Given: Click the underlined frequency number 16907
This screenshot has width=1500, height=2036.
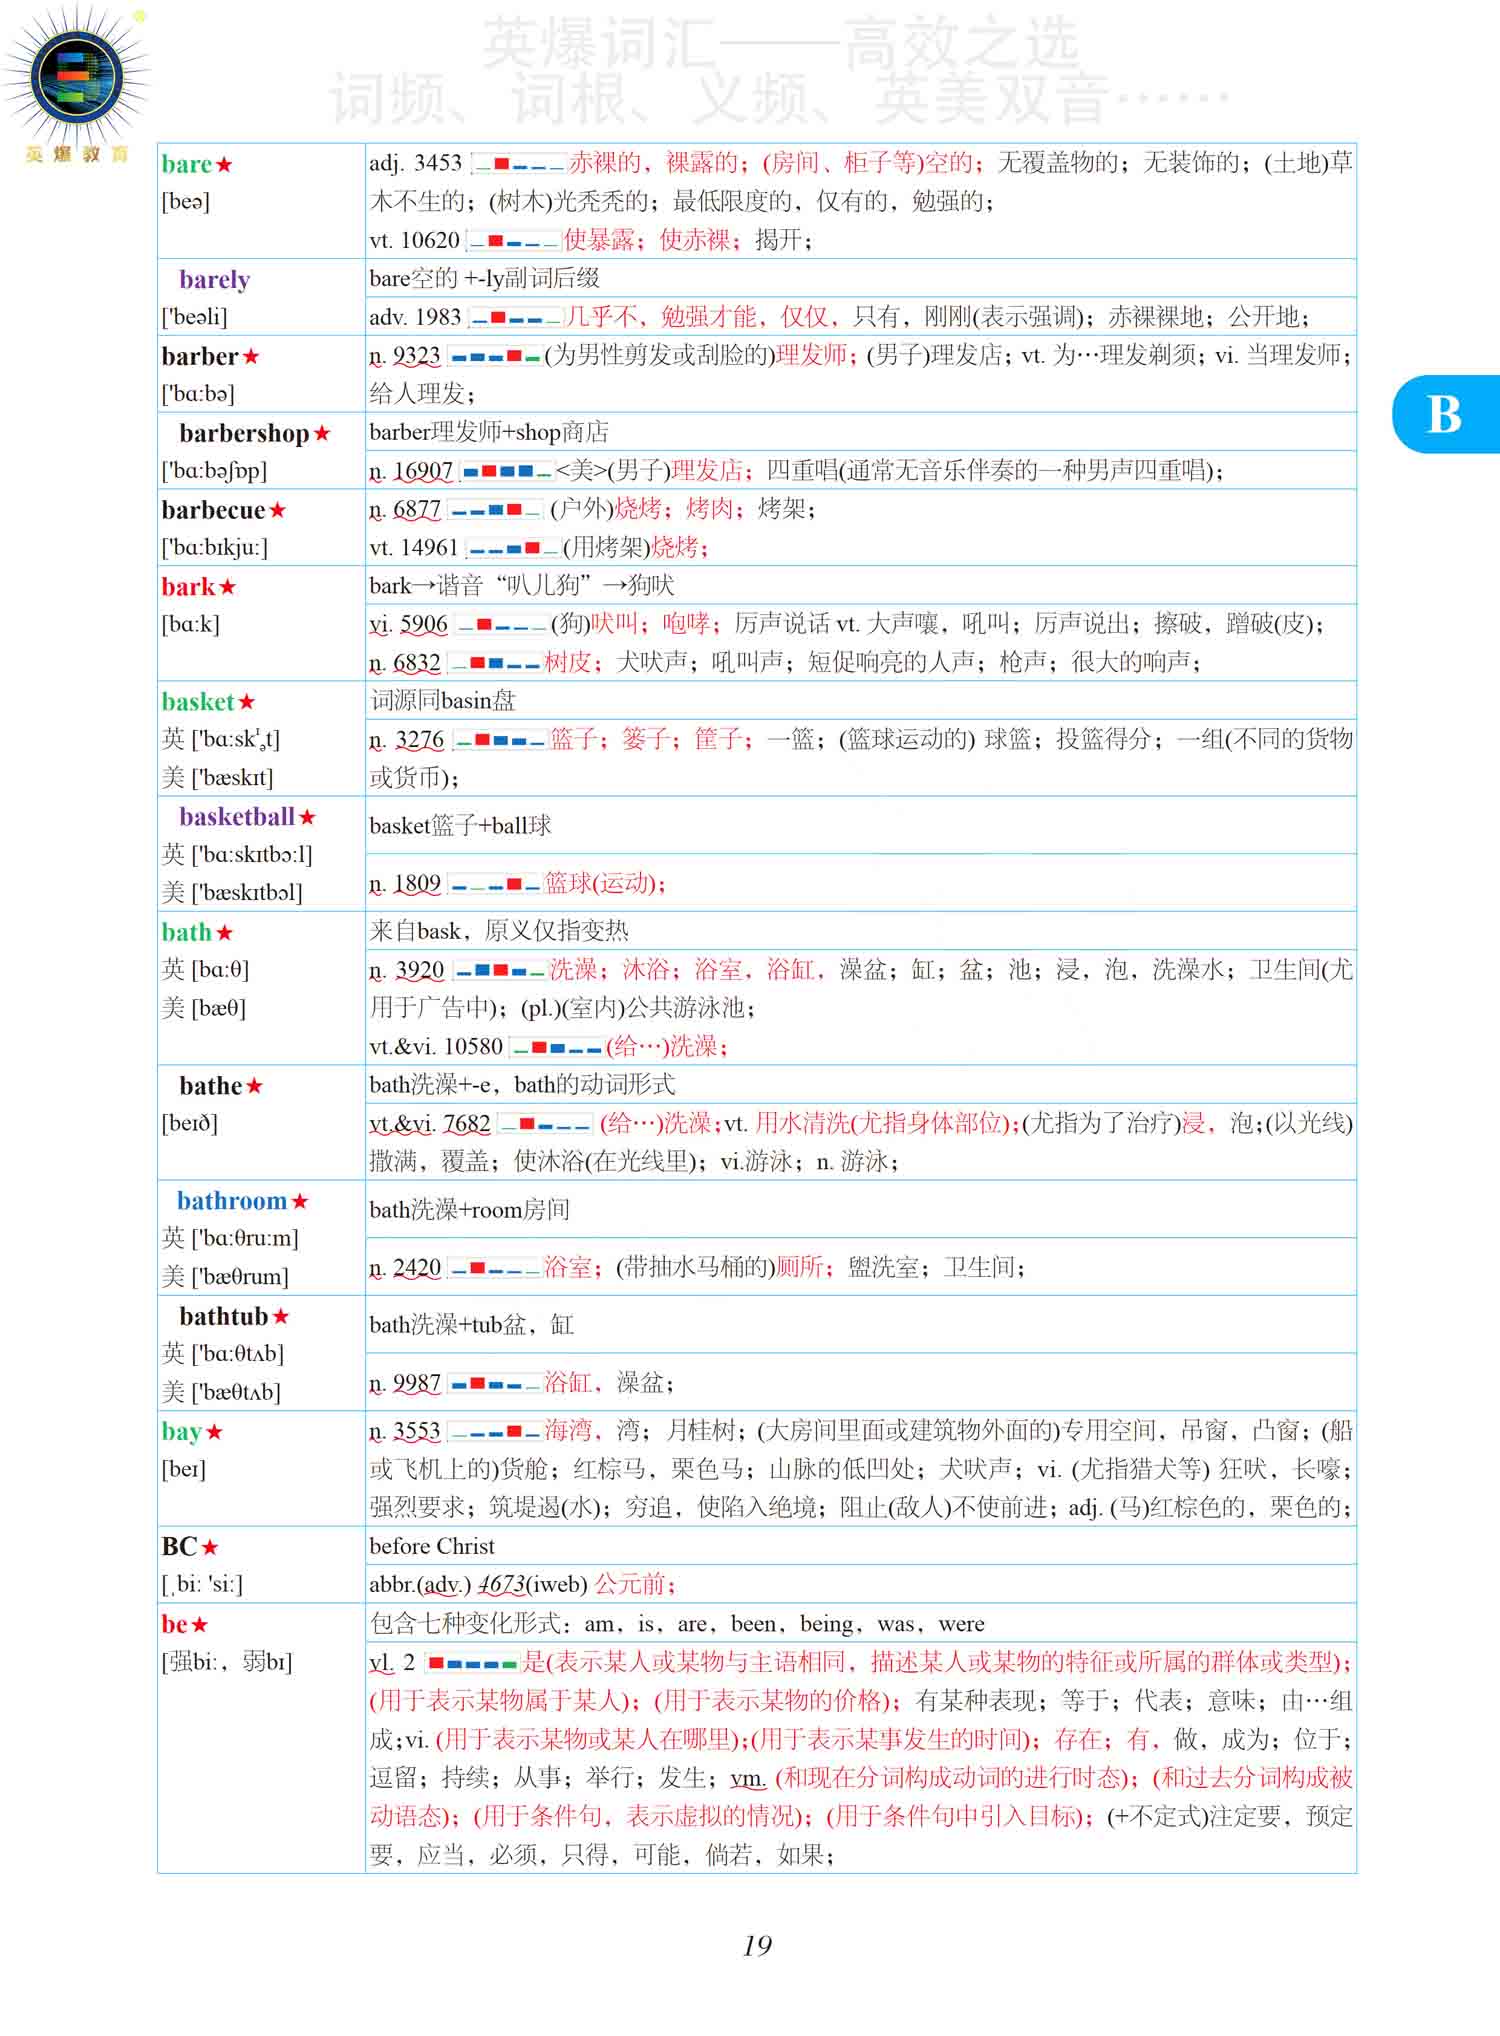Looking at the screenshot, I should 423,471.
